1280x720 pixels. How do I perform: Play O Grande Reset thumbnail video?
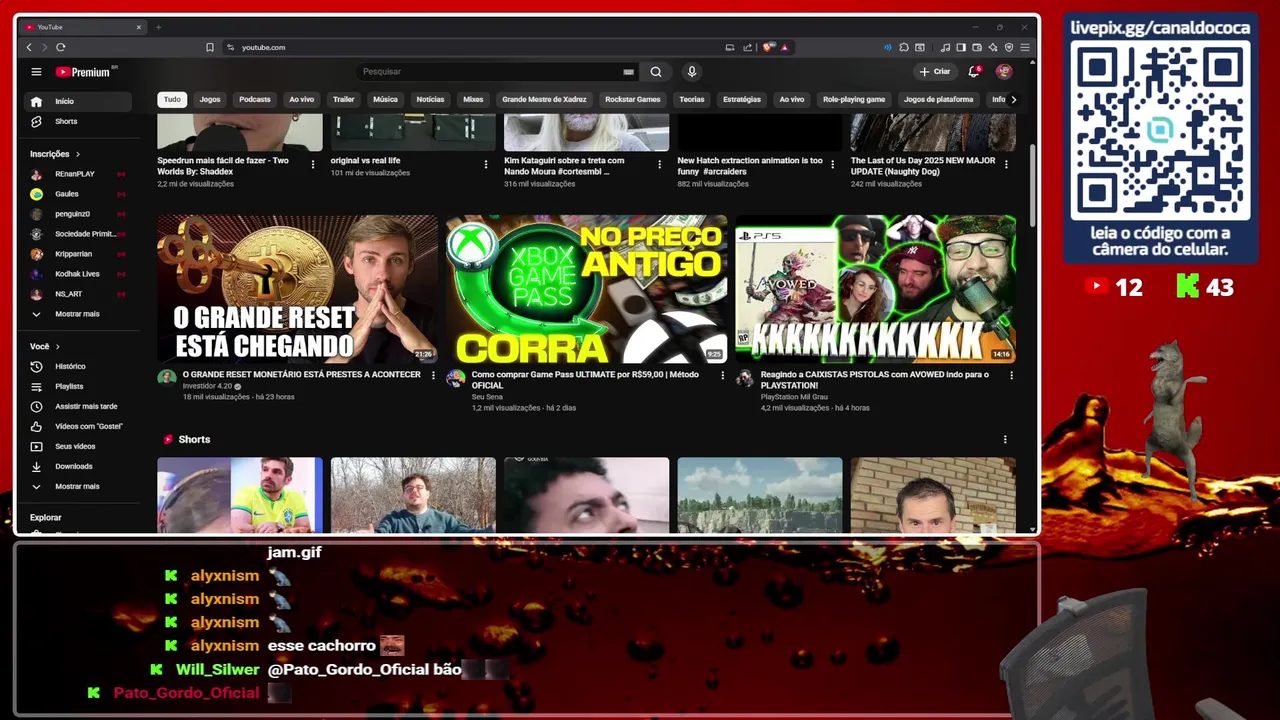click(297, 289)
